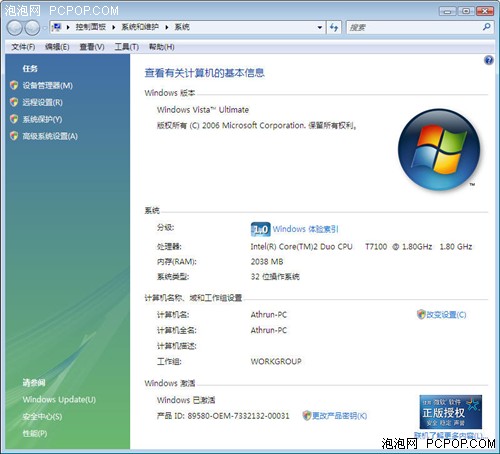This screenshot has width=500, height=454.
Task: Click the Athrun-PC value beside 计算机全名
Action: pyautogui.click(x=269, y=330)
